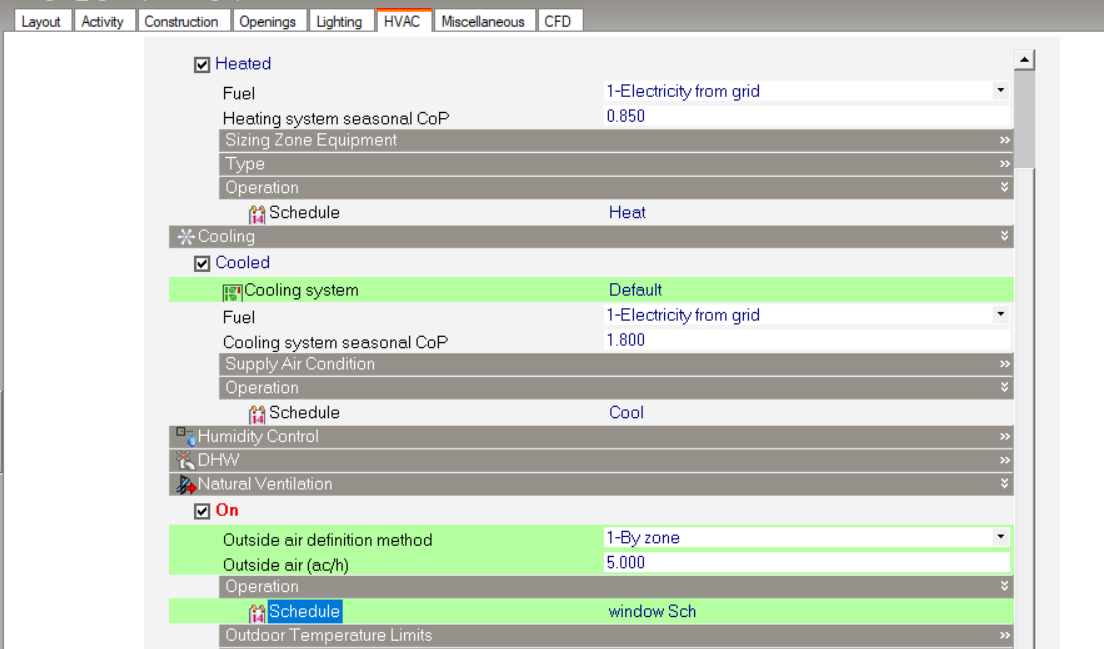Viewport: 1104px width, 649px height.
Task: Open the Miscellaneous tab
Action: [x=483, y=21]
